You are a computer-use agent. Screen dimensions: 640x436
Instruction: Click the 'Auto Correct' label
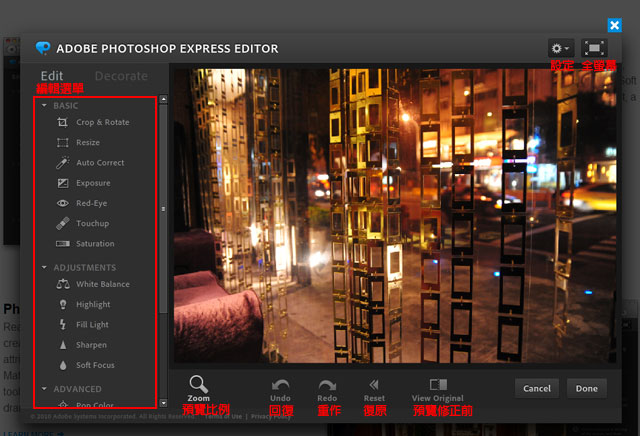100,162
